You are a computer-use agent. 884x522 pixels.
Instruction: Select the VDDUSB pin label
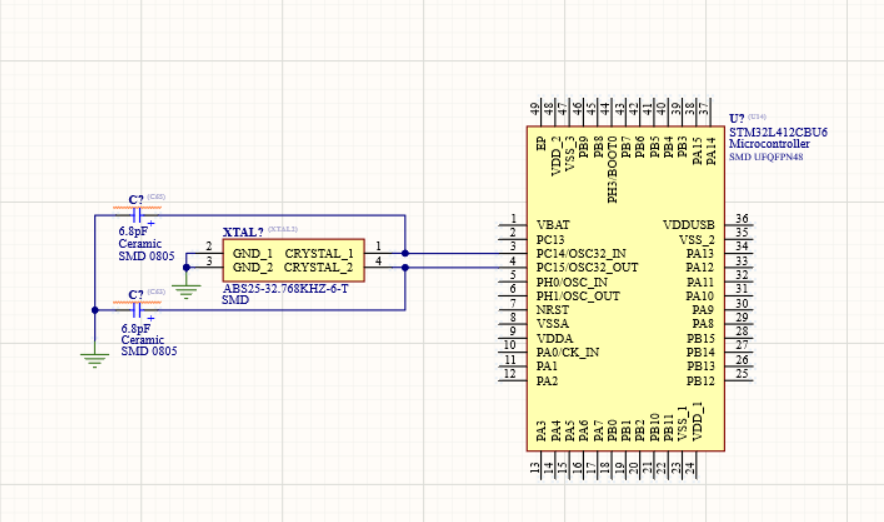coord(688,225)
